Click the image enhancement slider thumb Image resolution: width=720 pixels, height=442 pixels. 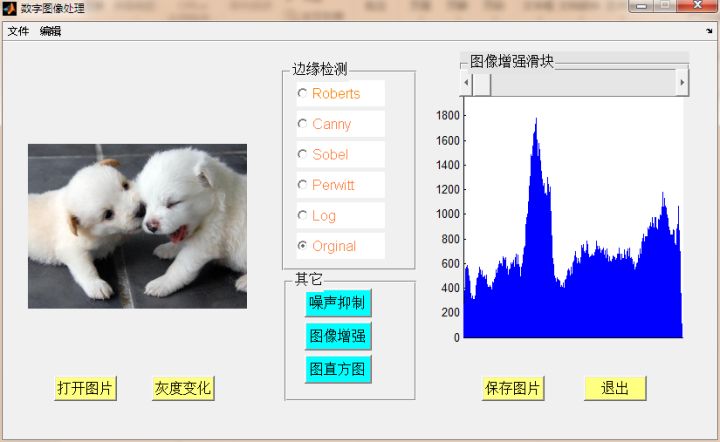[482, 83]
